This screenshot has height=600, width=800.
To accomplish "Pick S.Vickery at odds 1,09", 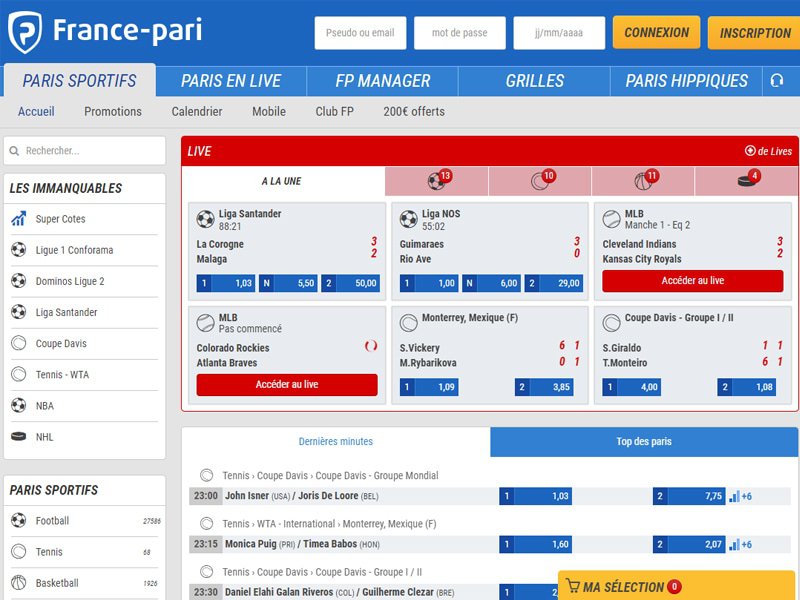I will [429, 387].
